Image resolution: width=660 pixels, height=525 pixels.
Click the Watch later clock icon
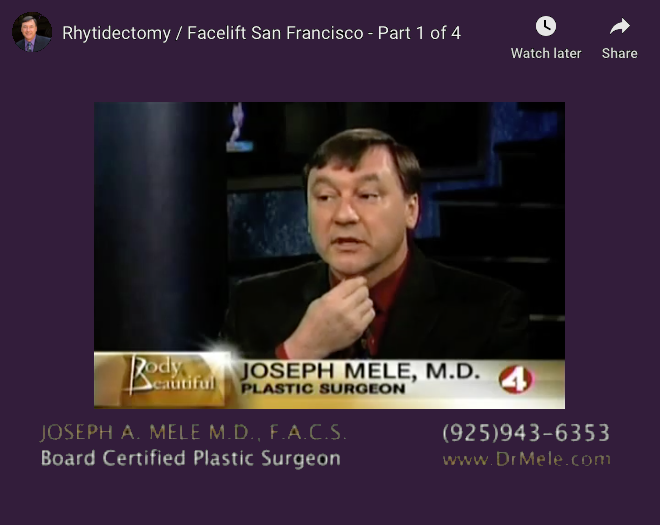[x=546, y=26]
